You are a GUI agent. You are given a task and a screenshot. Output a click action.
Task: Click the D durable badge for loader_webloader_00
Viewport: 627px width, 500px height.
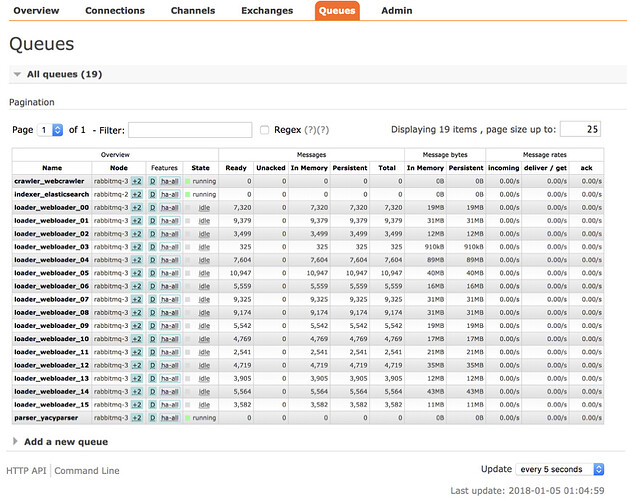click(x=152, y=208)
